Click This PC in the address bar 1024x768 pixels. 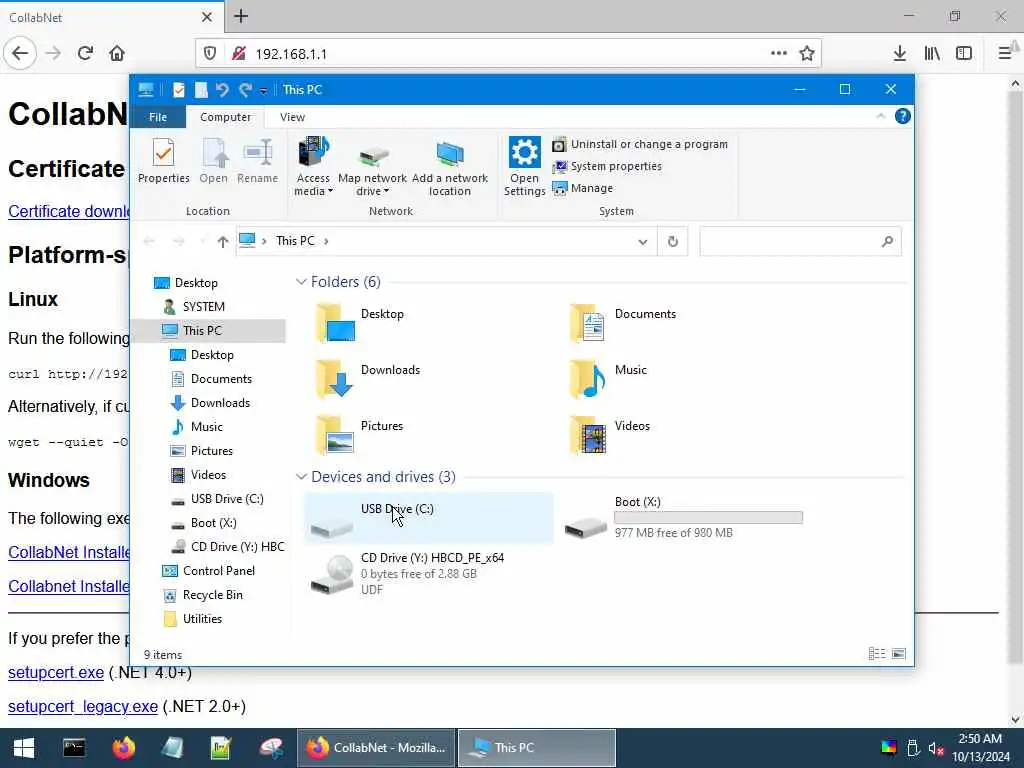coord(295,241)
